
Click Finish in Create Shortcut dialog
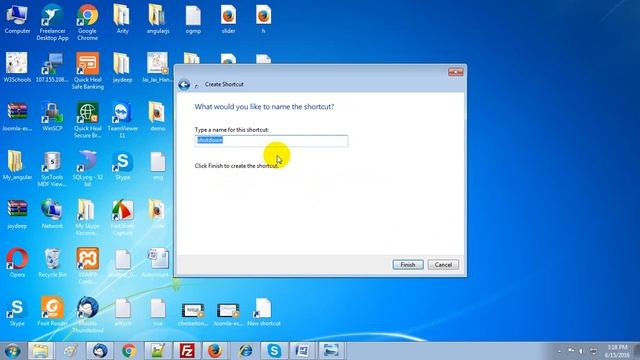[x=408, y=265]
